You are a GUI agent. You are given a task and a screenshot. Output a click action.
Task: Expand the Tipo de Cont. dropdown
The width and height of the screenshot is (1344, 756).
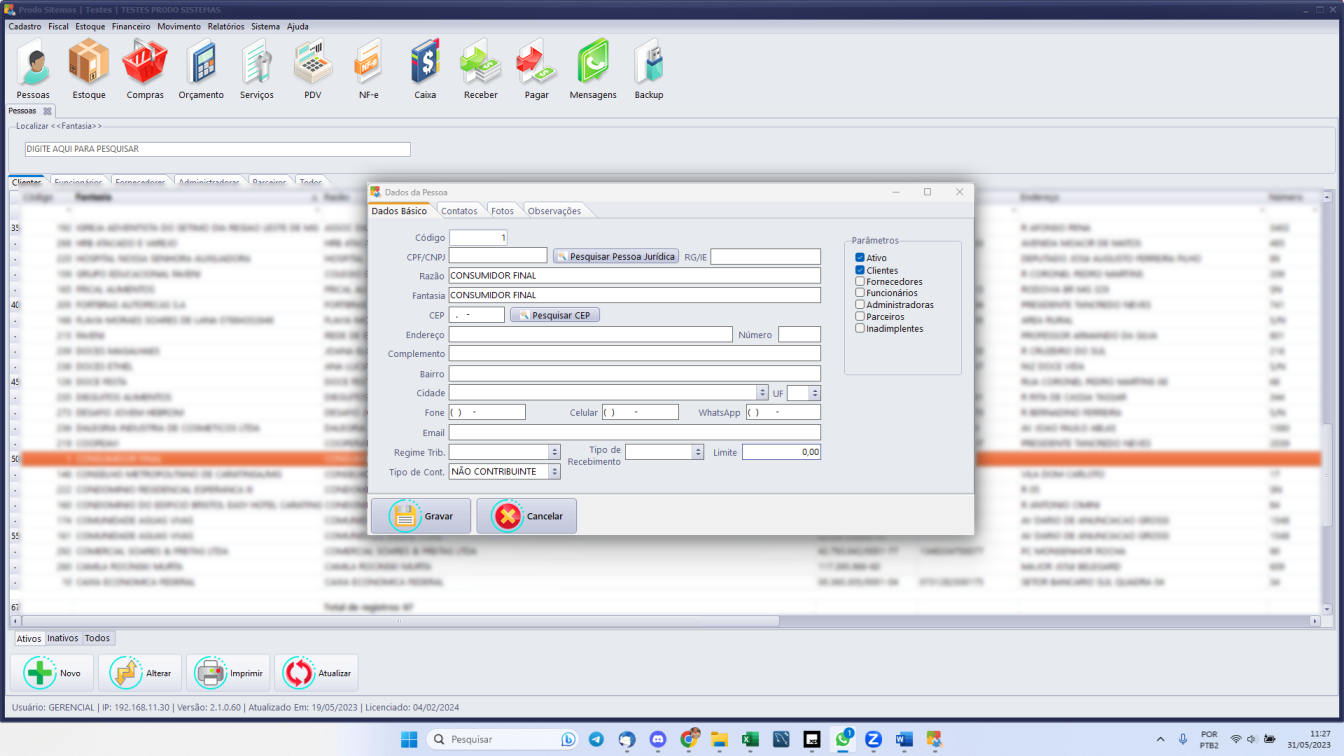coord(554,471)
